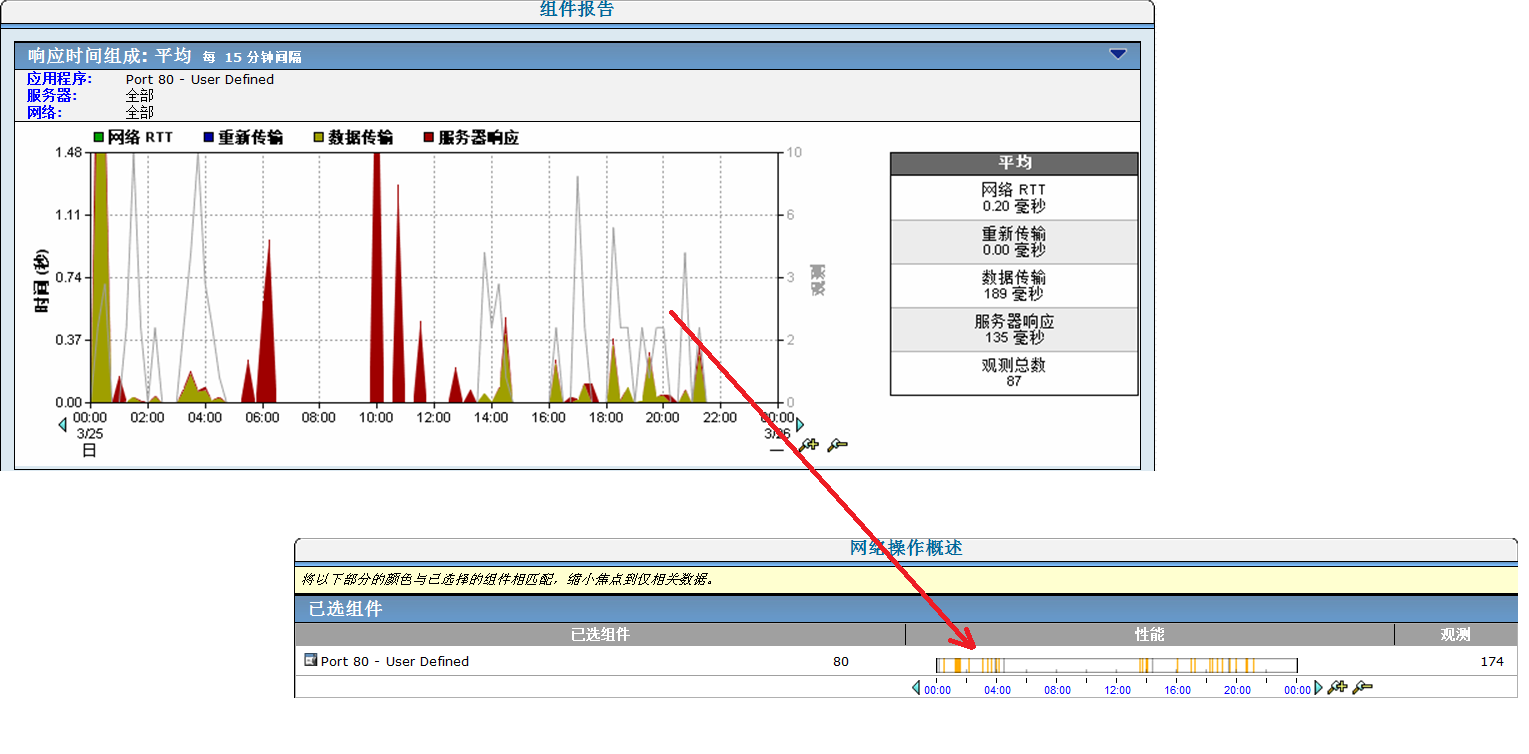Click the 日 day label below the chart

click(89, 451)
